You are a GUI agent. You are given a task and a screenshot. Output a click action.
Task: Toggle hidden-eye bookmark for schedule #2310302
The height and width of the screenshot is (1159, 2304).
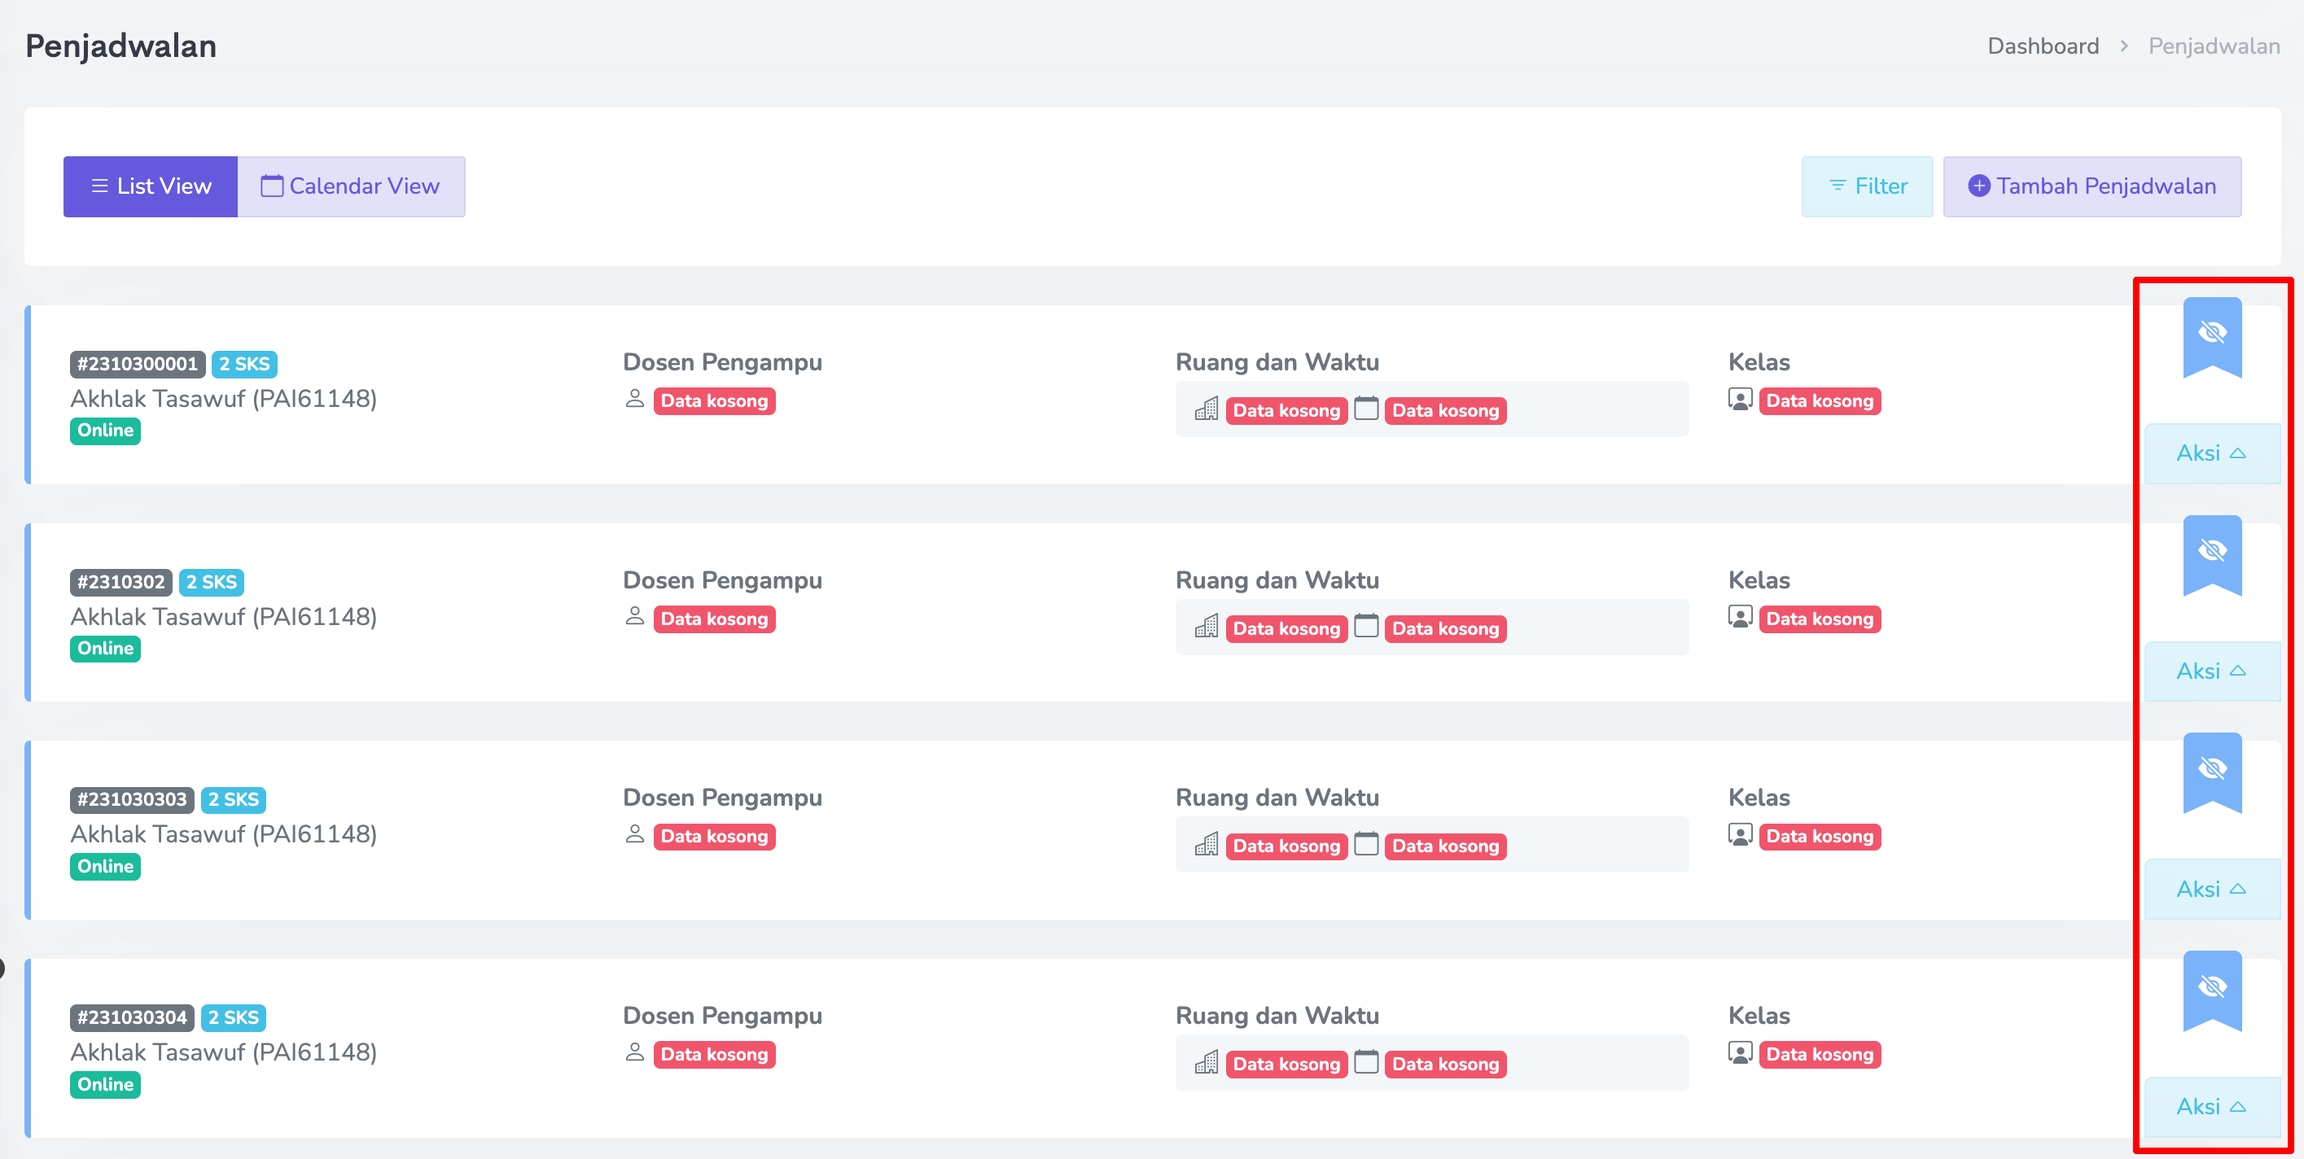(x=2211, y=553)
